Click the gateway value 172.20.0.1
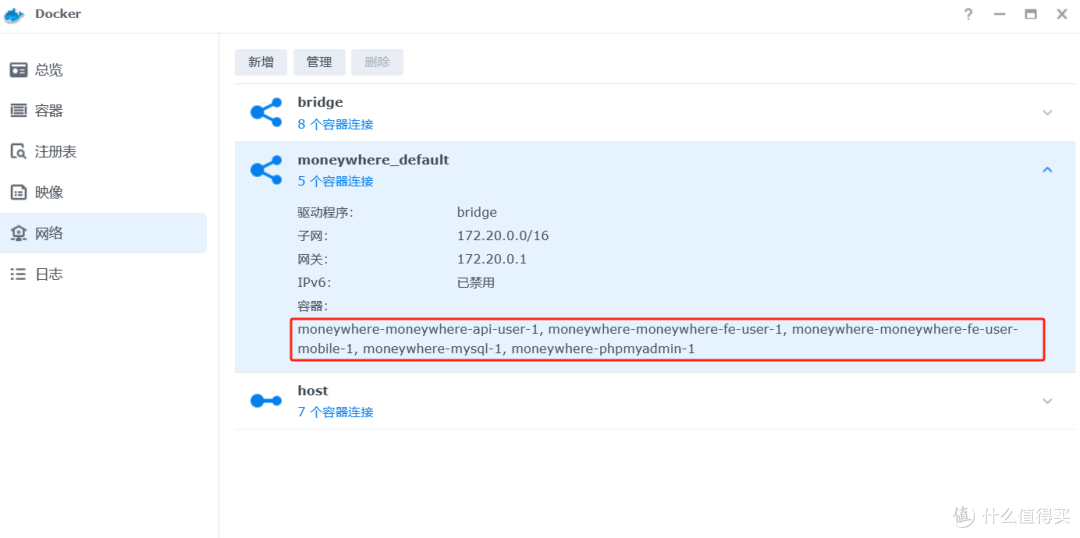 click(x=492, y=259)
